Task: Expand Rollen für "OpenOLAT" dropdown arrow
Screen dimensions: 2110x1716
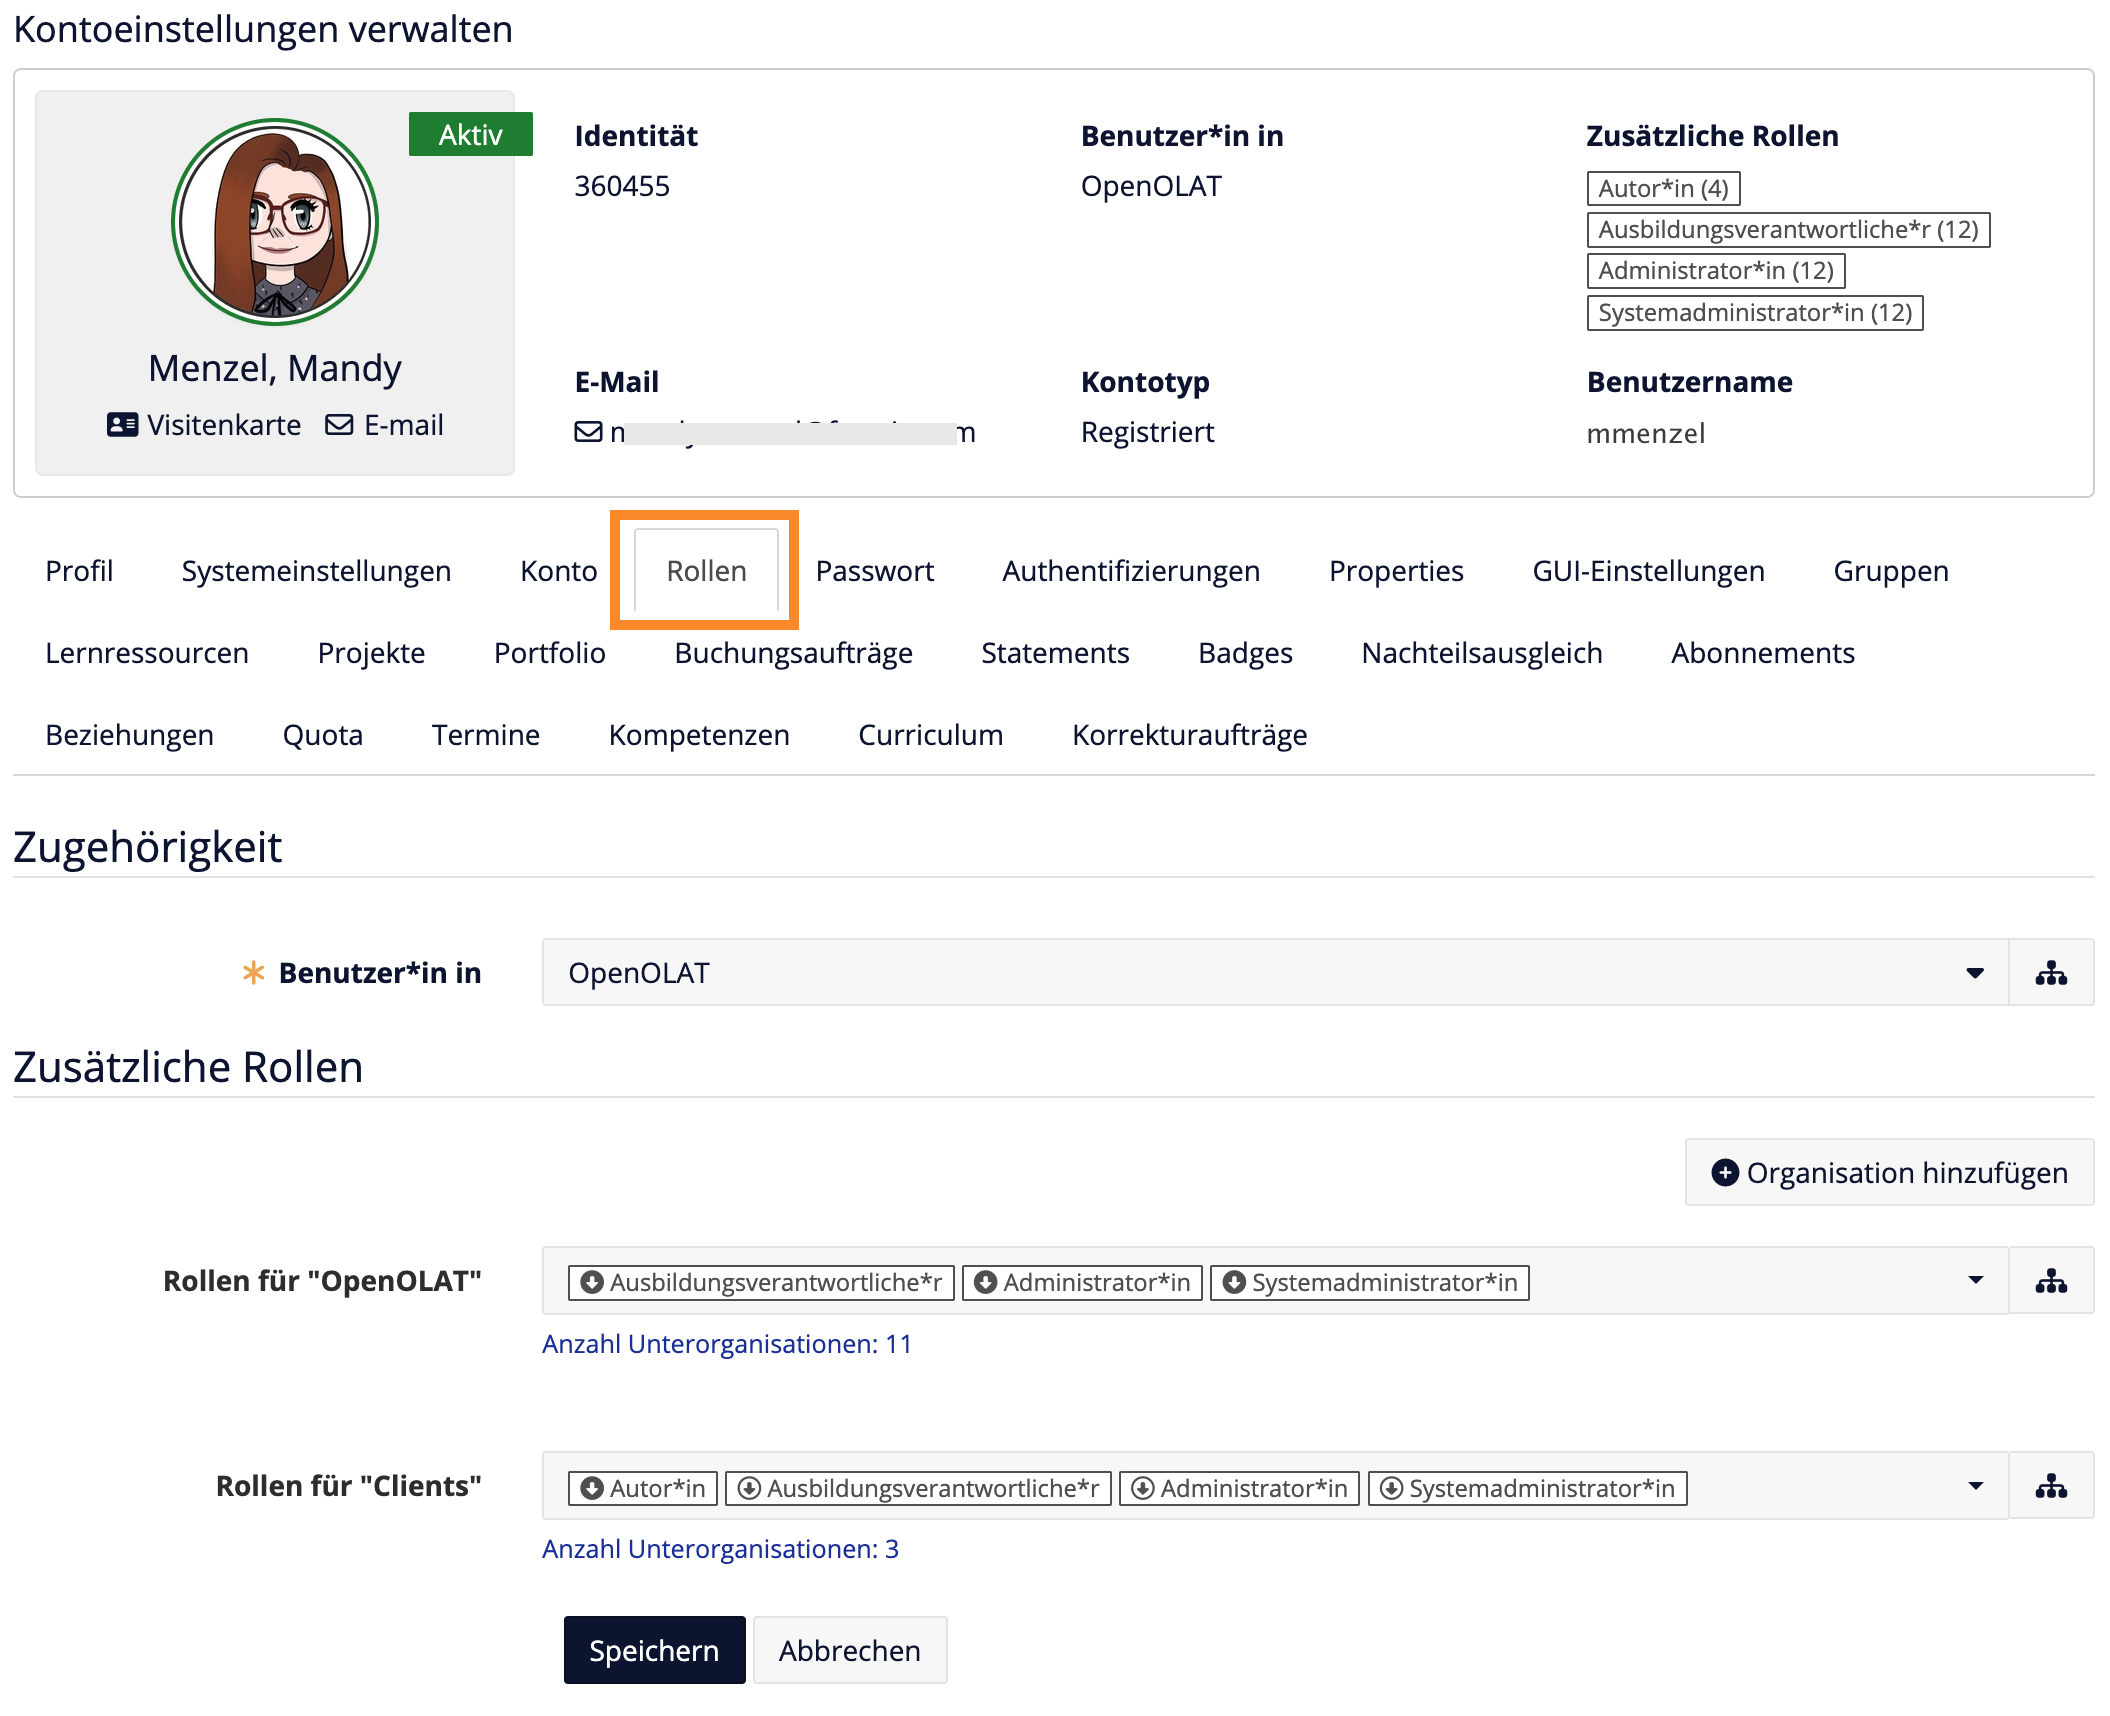Action: (1975, 1280)
